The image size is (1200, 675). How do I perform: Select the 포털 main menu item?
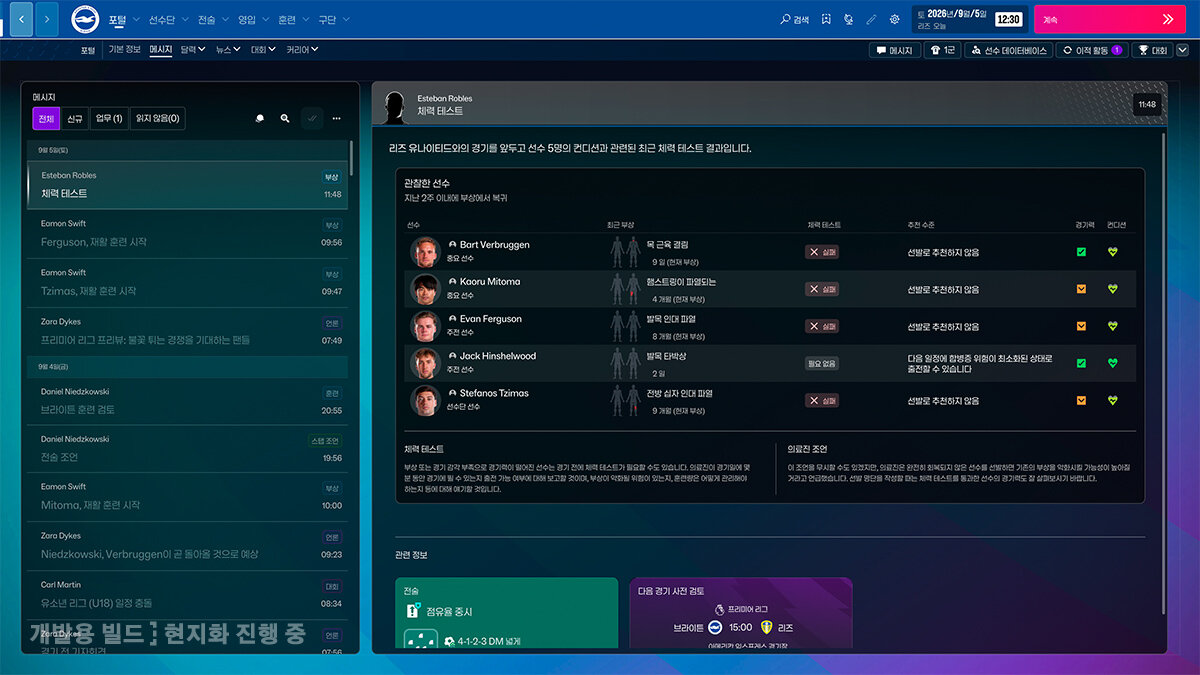[117, 19]
